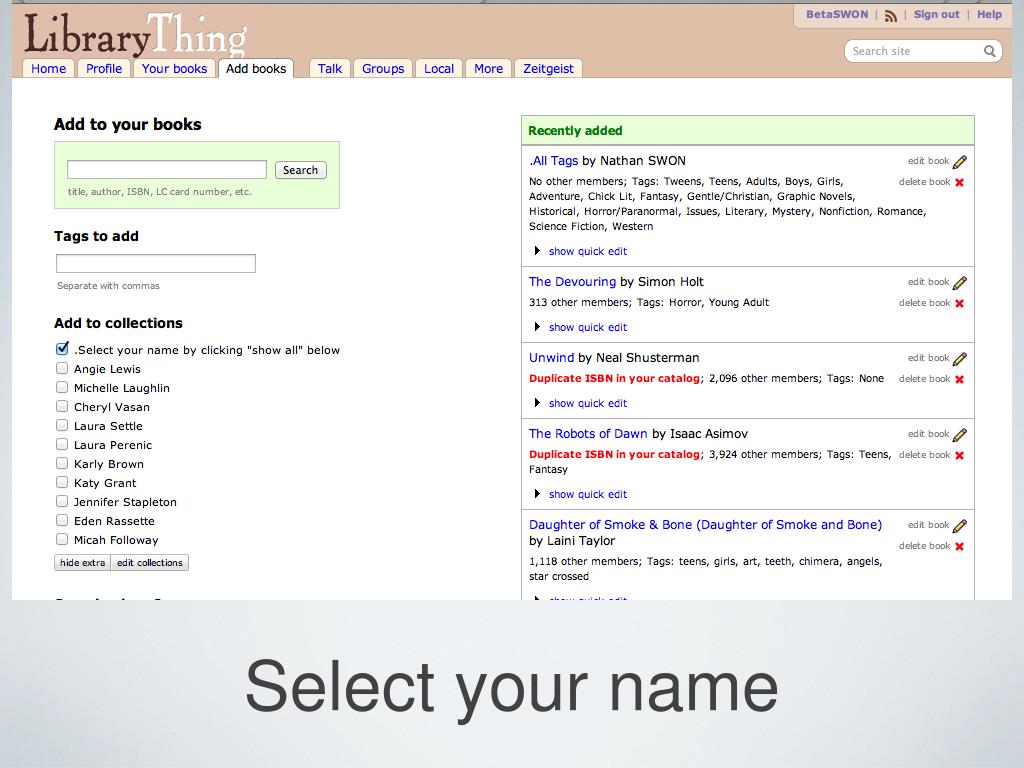The image size is (1024, 768).
Task: Switch to the Your books tab
Action: (x=174, y=69)
